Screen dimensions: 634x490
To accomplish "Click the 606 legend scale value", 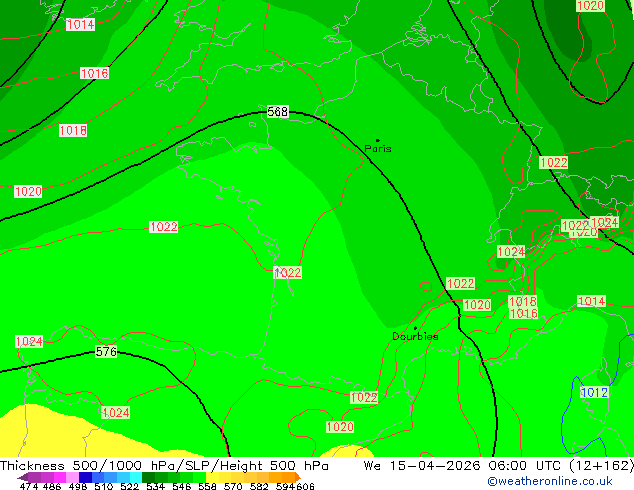I will (305, 486).
